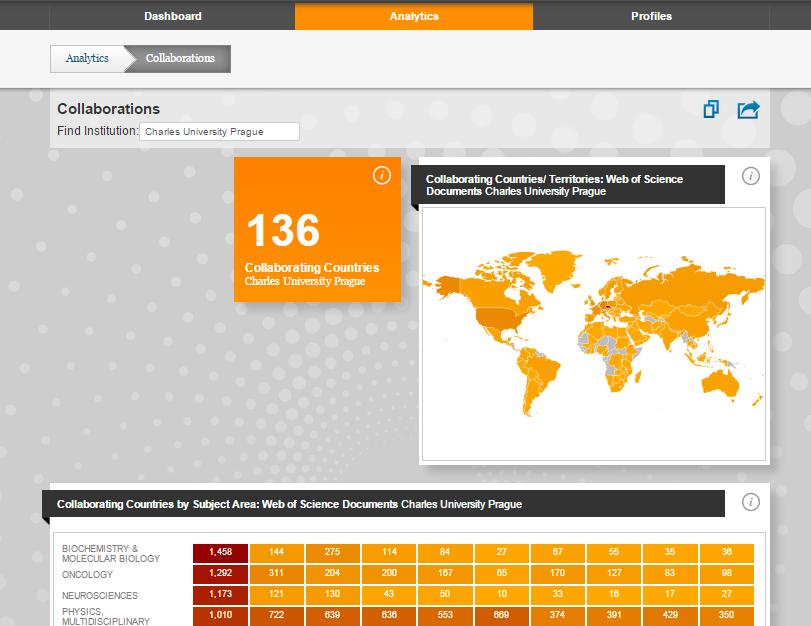Screen dimensions: 811x626
Task: Open info icon for Subject Area panel
Action: click(750, 502)
